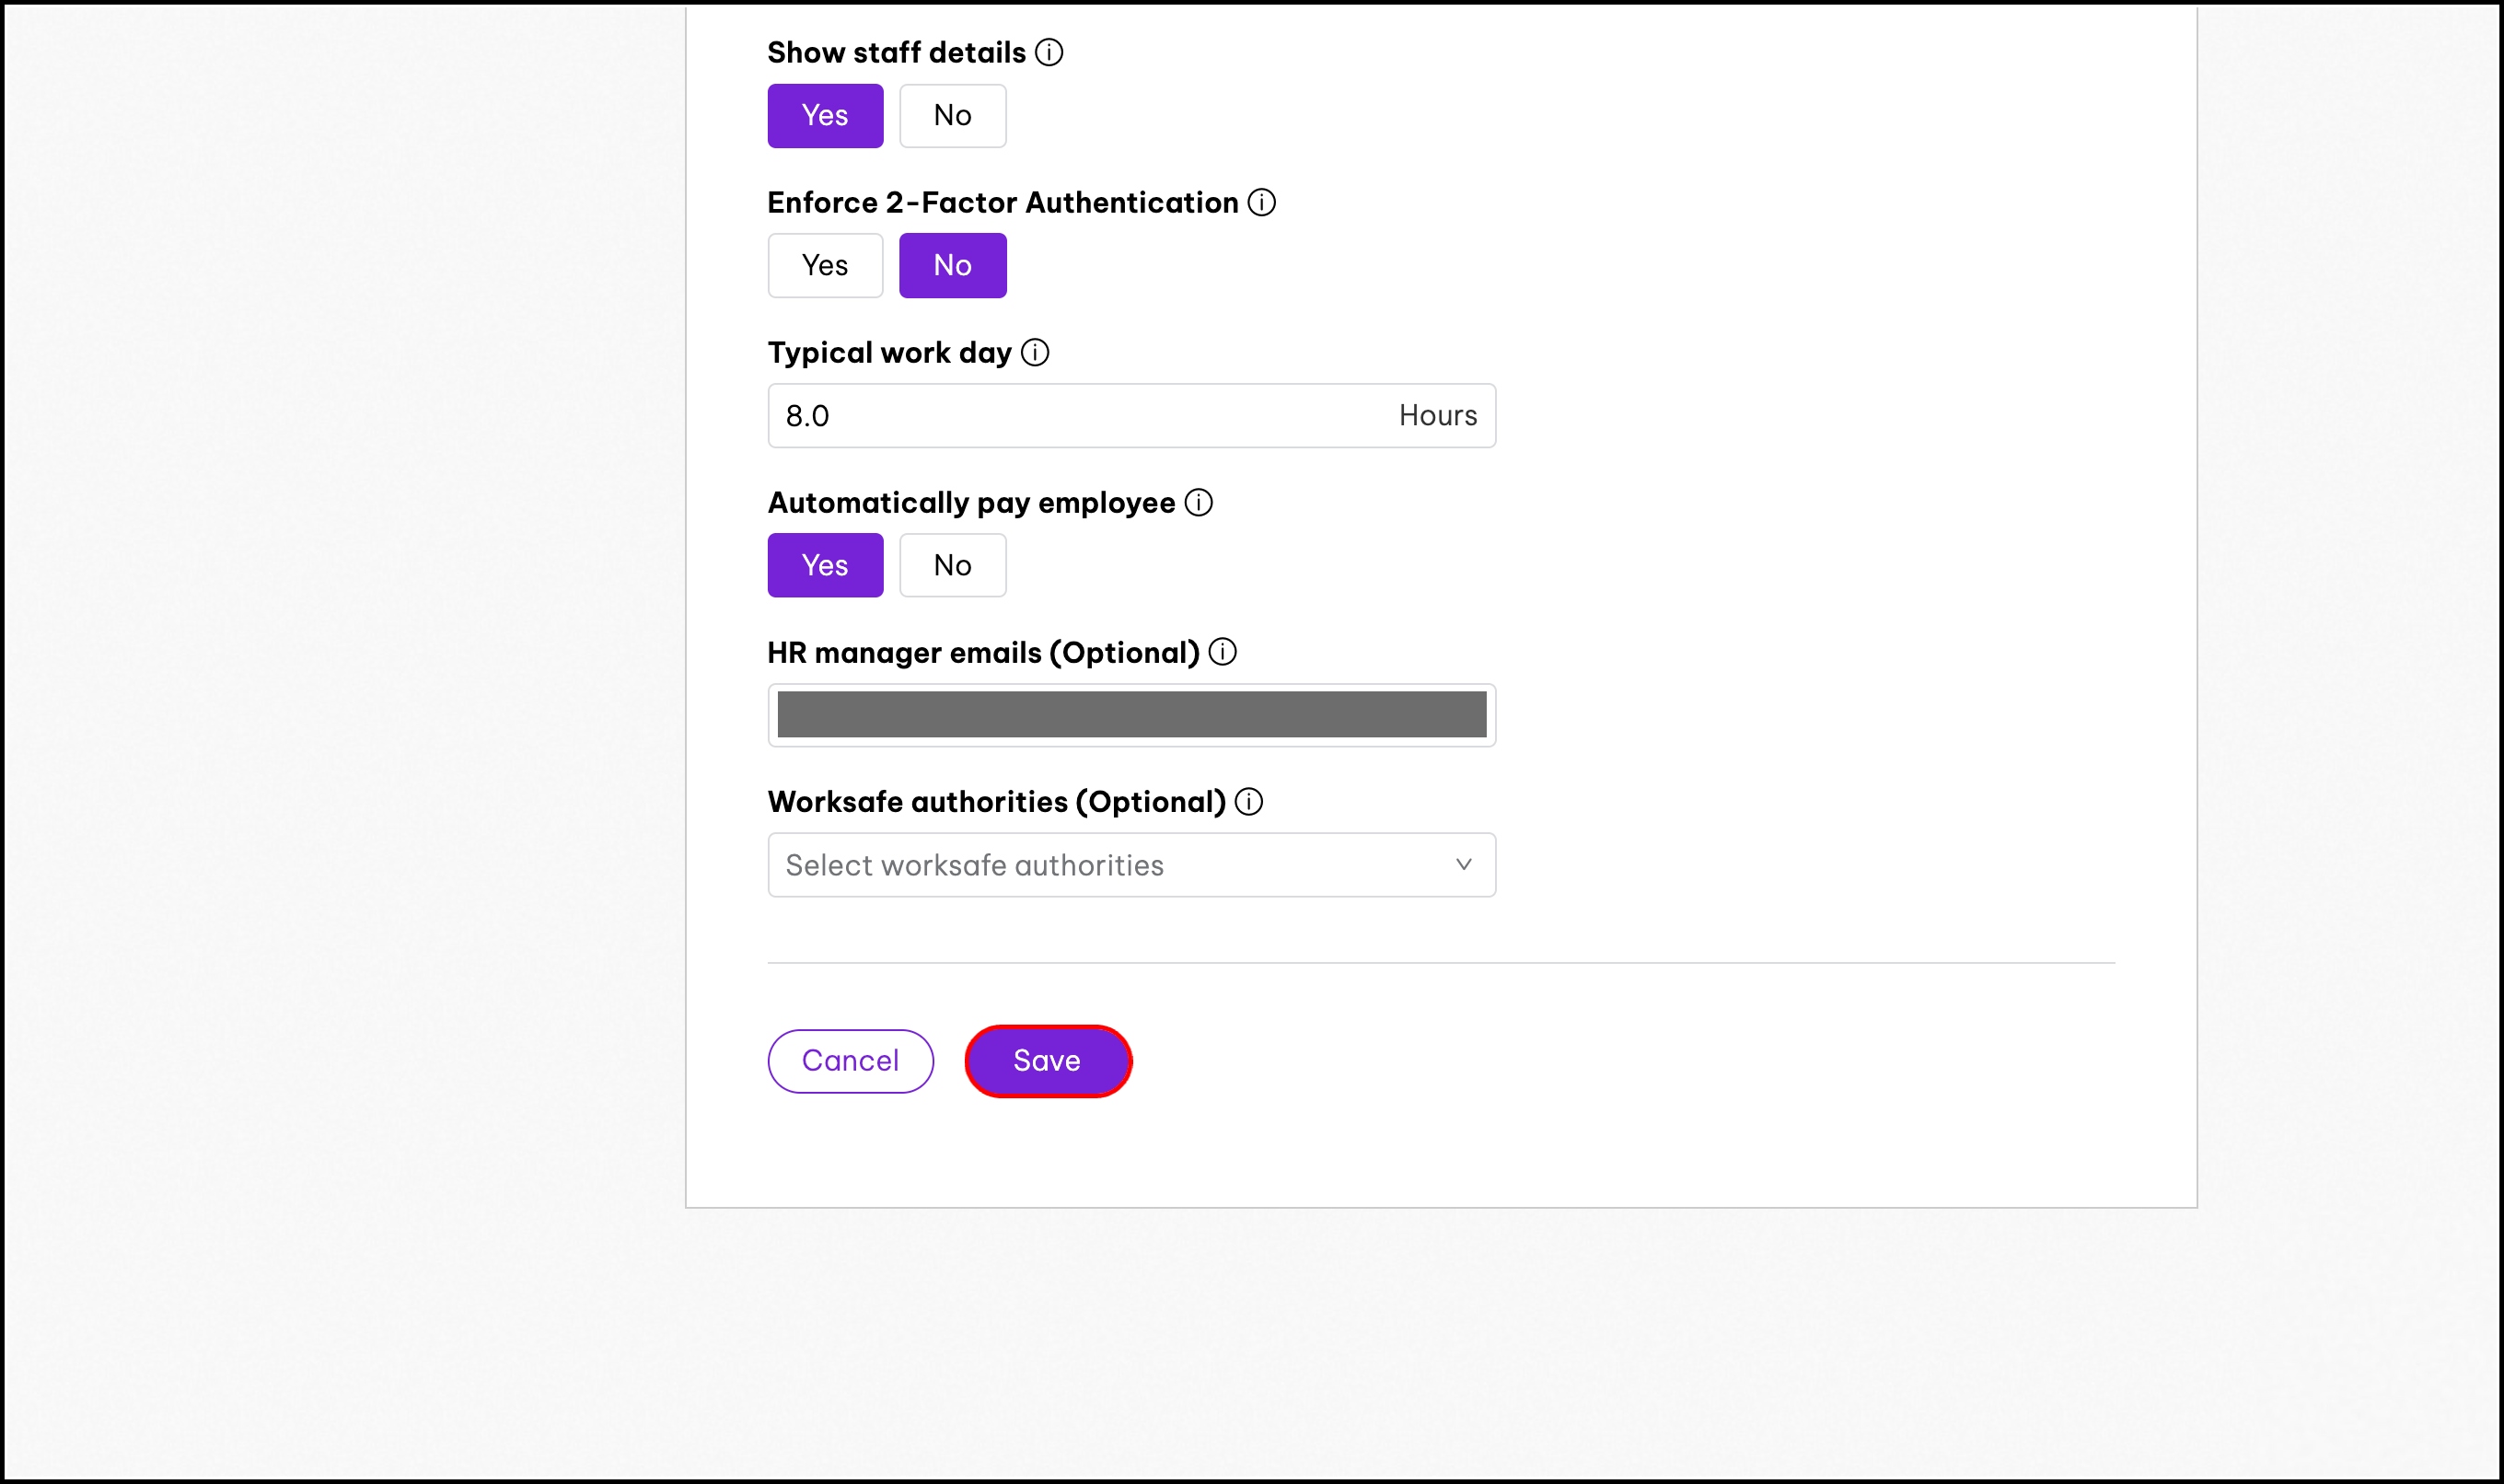Click the Cancel button

(x=850, y=1061)
